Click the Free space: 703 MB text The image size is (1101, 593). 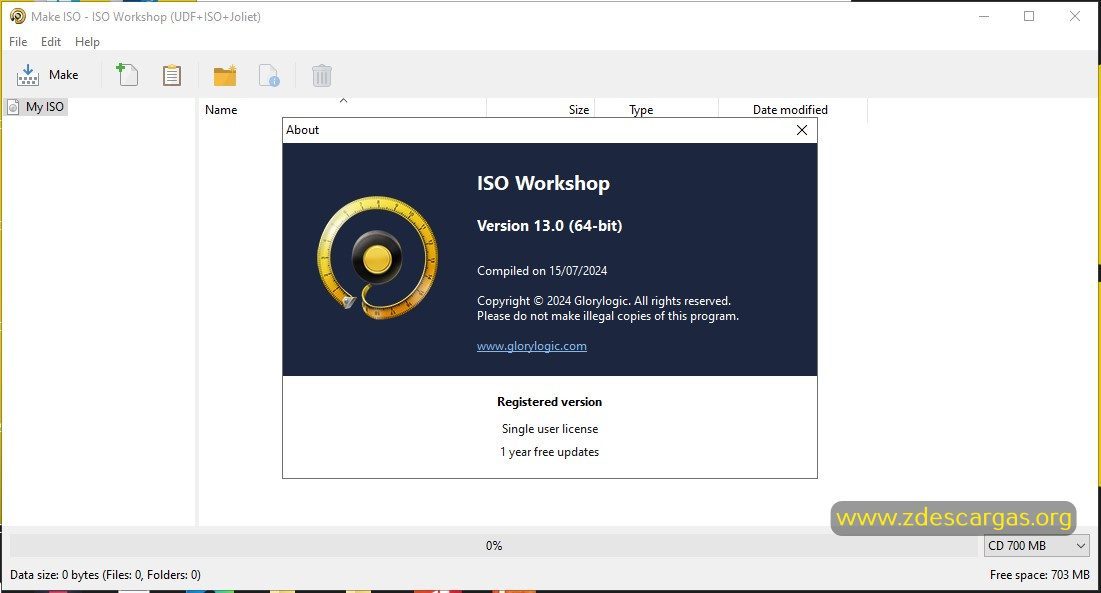(x=1039, y=575)
